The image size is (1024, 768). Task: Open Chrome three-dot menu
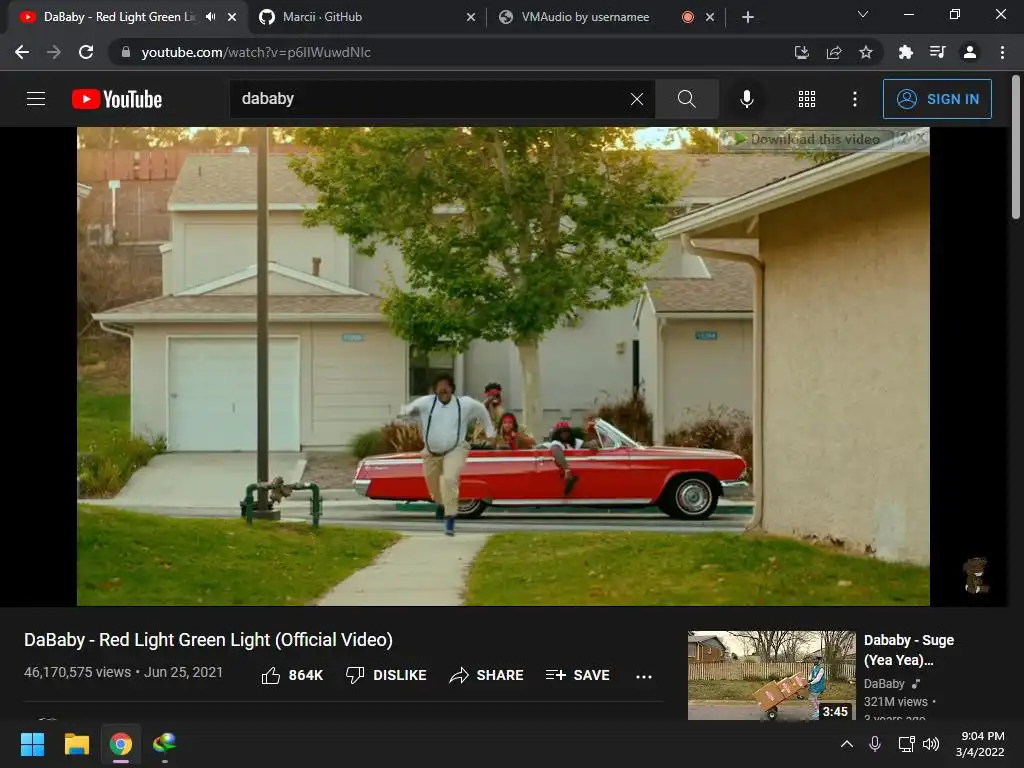(1002, 52)
